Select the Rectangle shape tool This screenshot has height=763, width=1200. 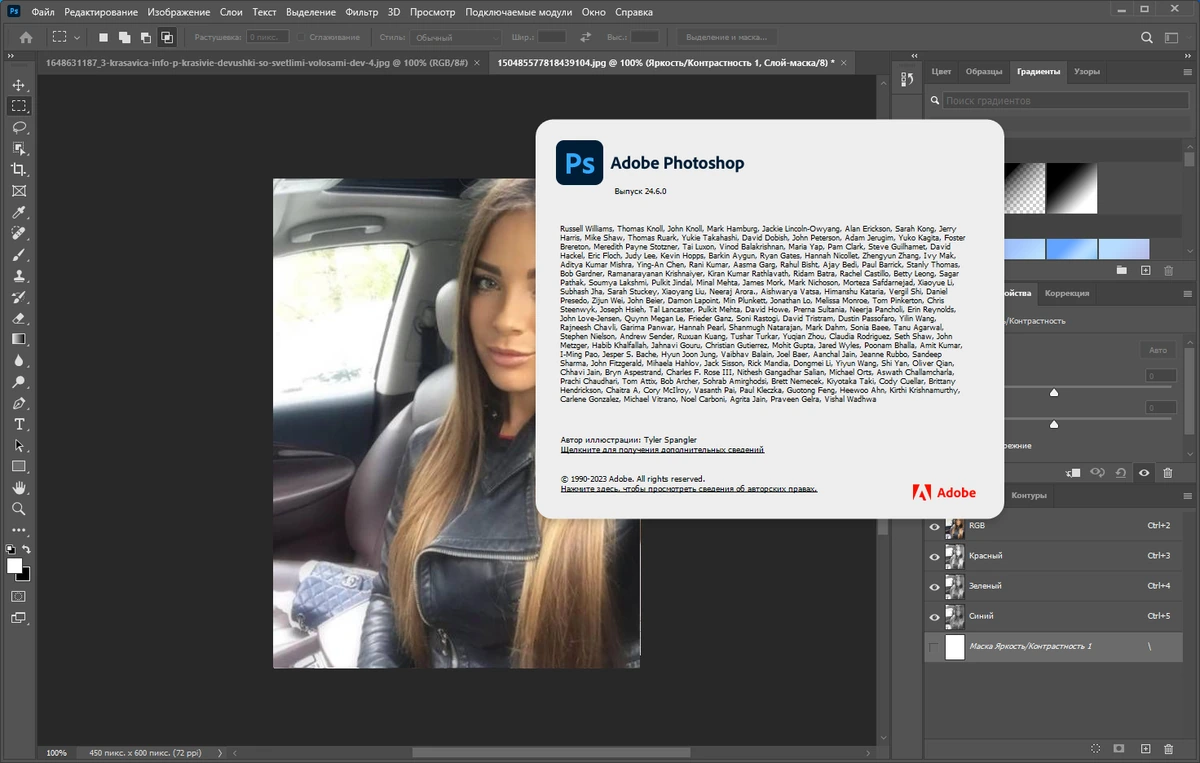19,466
